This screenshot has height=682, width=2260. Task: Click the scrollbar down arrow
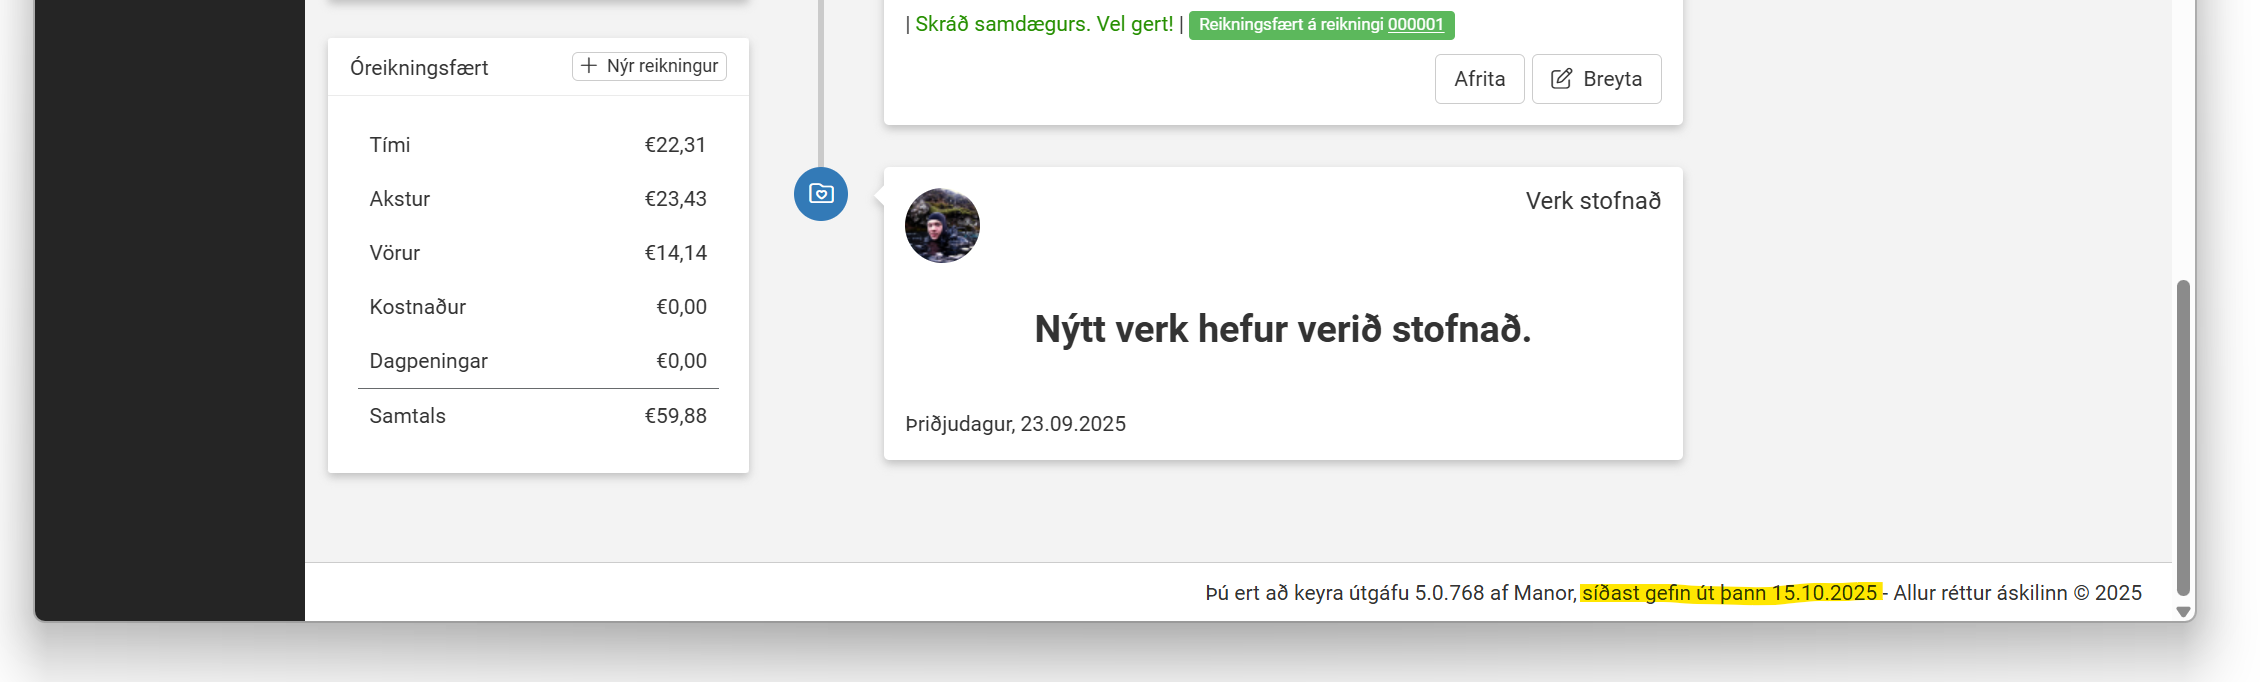click(x=2183, y=611)
